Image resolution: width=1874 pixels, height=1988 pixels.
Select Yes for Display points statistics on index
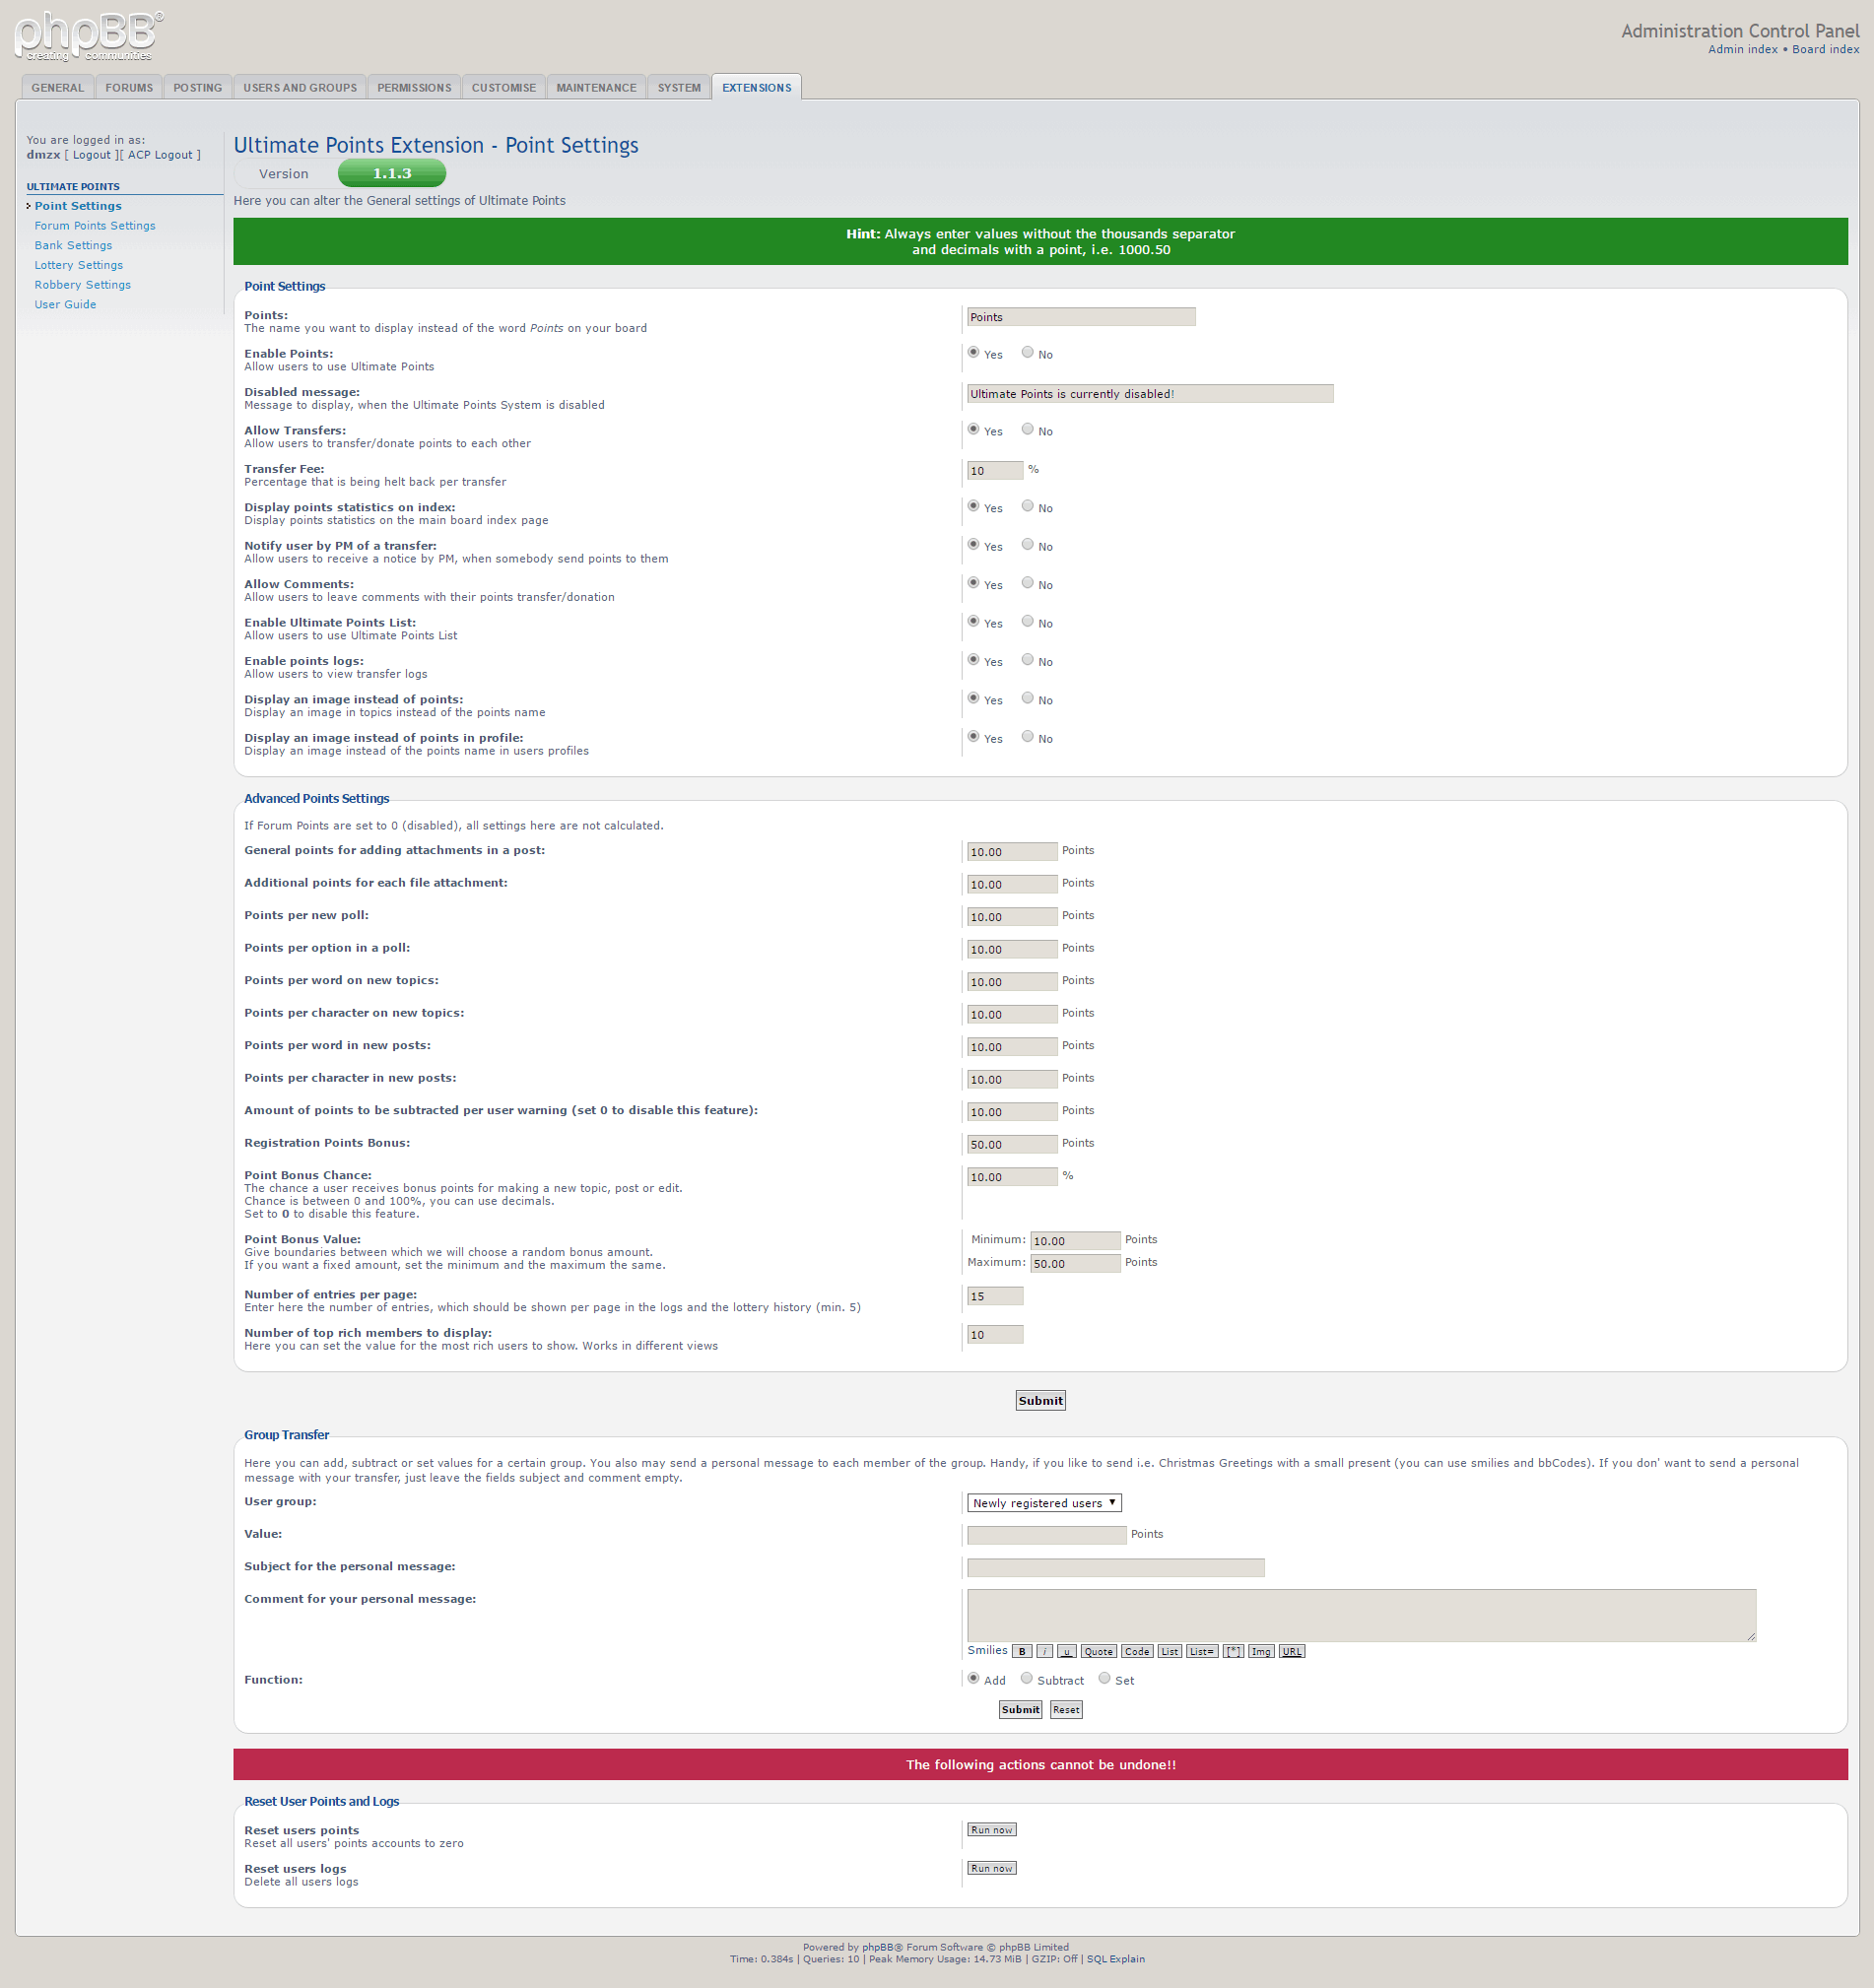973,506
